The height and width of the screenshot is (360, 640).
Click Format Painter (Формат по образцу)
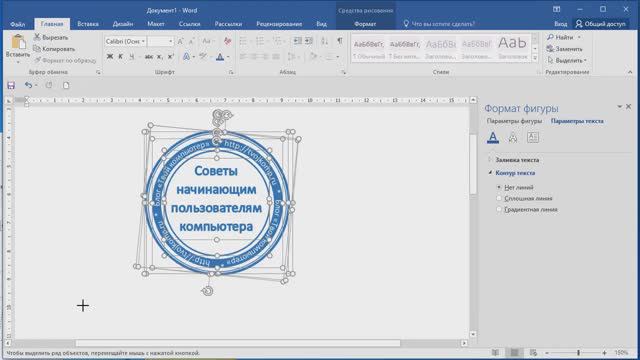(x=65, y=60)
